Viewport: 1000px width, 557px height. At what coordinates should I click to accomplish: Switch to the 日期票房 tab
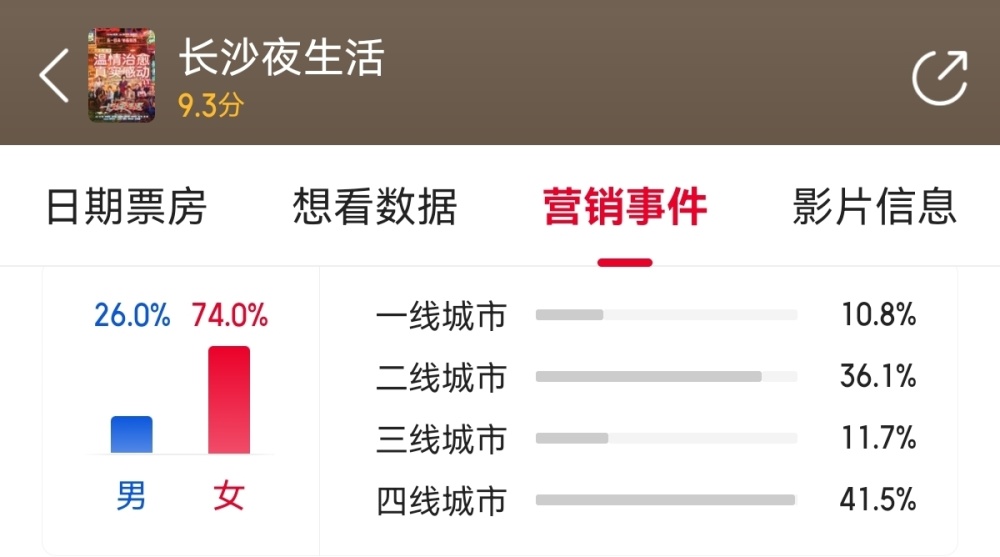click(x=126, y=207)
